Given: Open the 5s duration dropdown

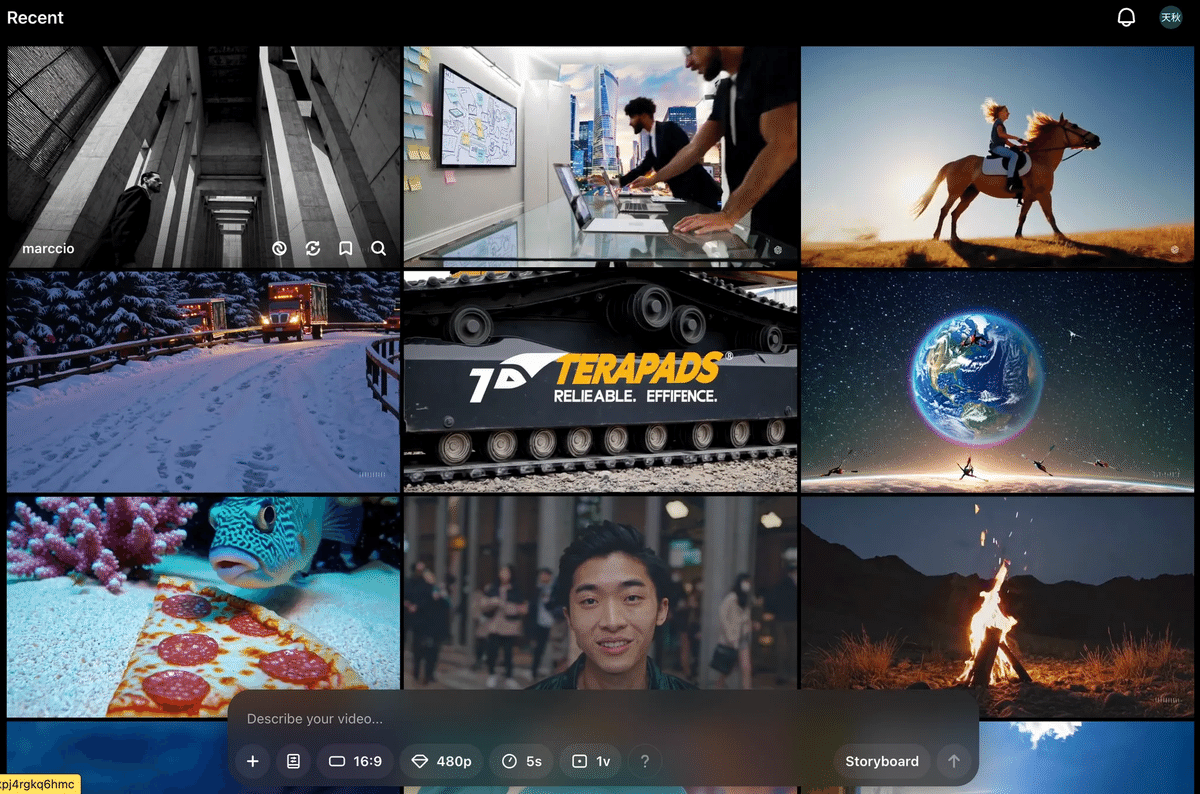Looking at the screenshot, I should [521, 761].
